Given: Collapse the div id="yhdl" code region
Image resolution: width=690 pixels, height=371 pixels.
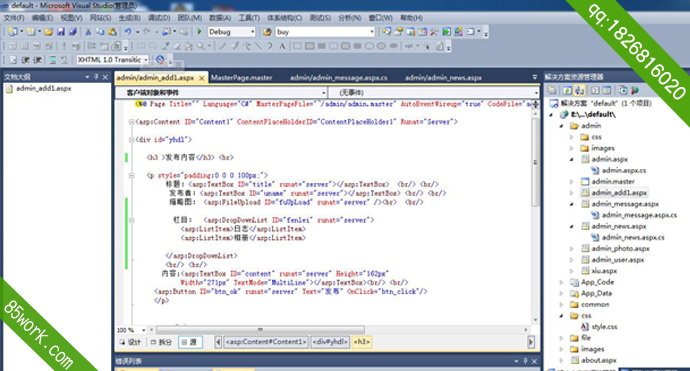Looking at the screenshot, I should pos(131,140).
